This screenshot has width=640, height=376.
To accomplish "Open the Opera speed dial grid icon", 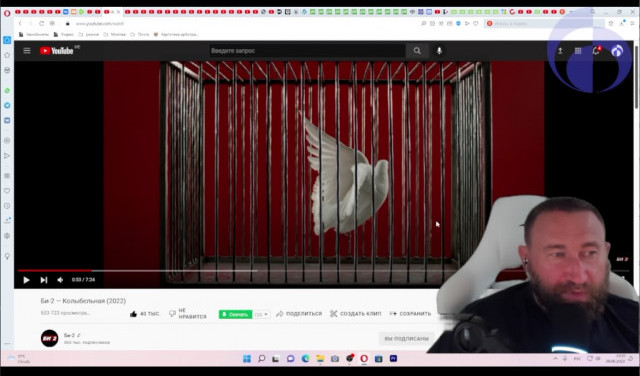I will (52, 24).
